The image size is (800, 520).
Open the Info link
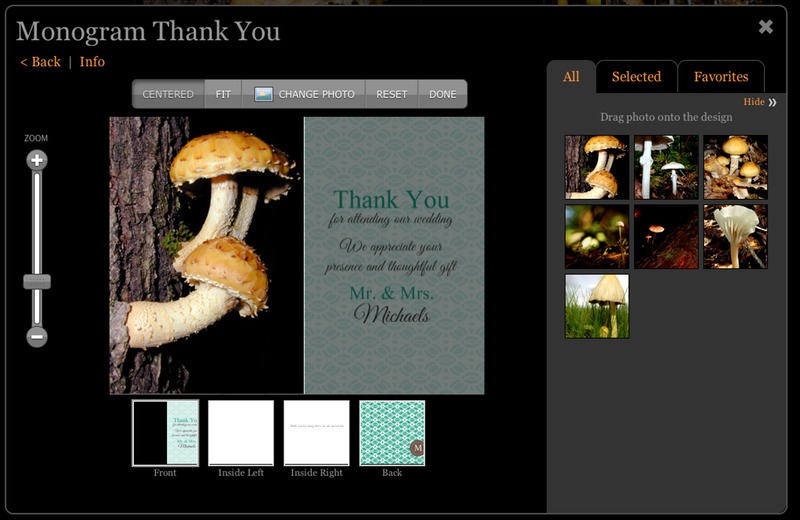[x=92, y=62]
